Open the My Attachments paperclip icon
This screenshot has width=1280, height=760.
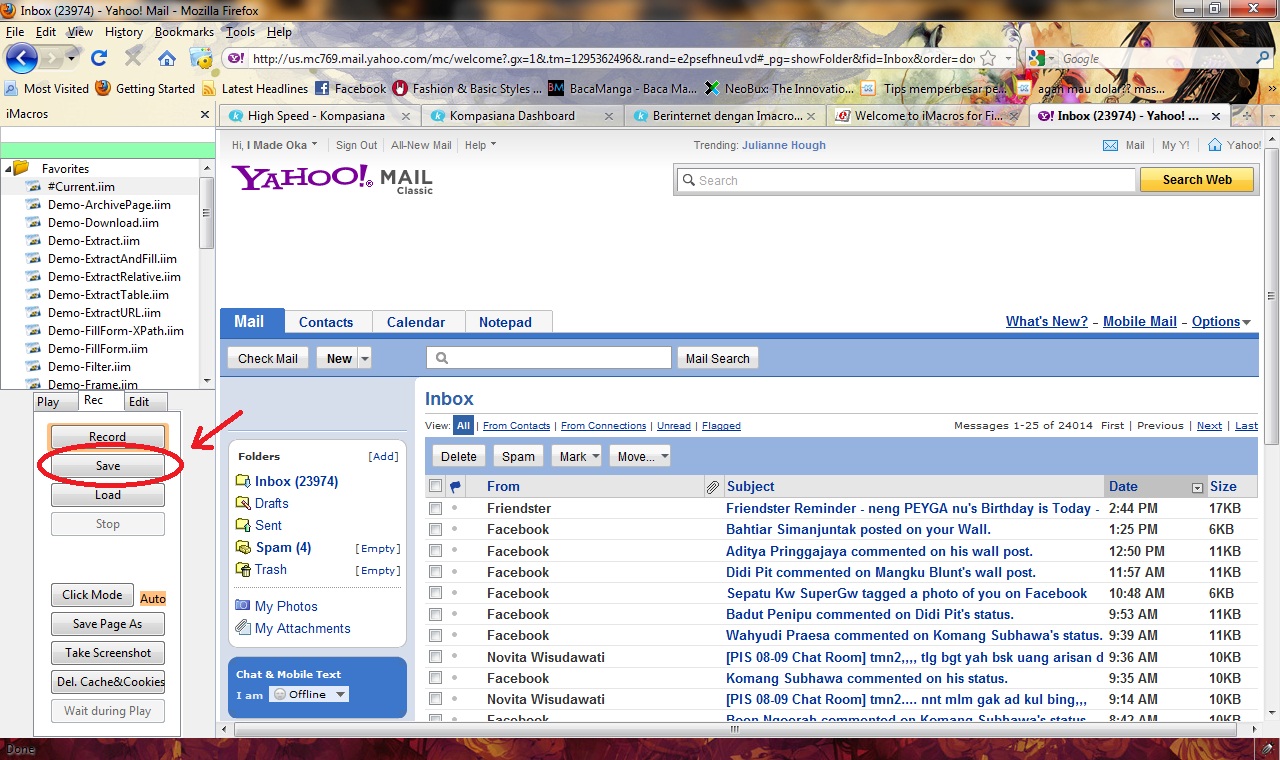[242, 628]
